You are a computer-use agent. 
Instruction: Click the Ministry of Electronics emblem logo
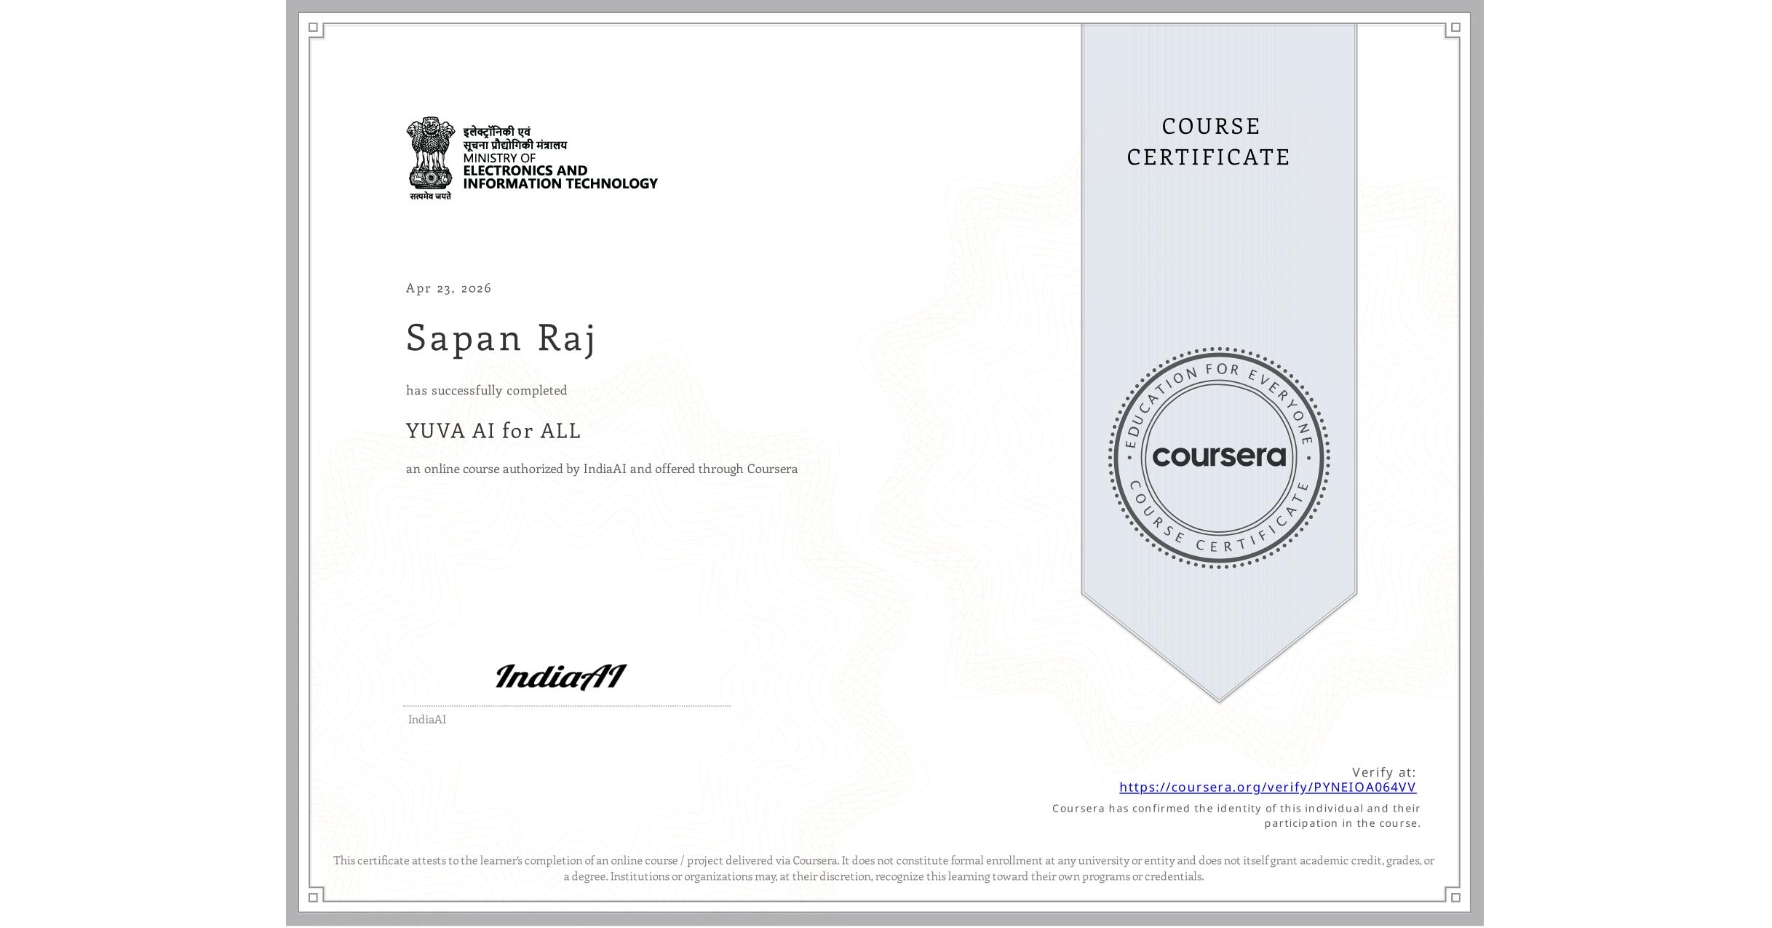pyautogui.click(x=430, y=158)
